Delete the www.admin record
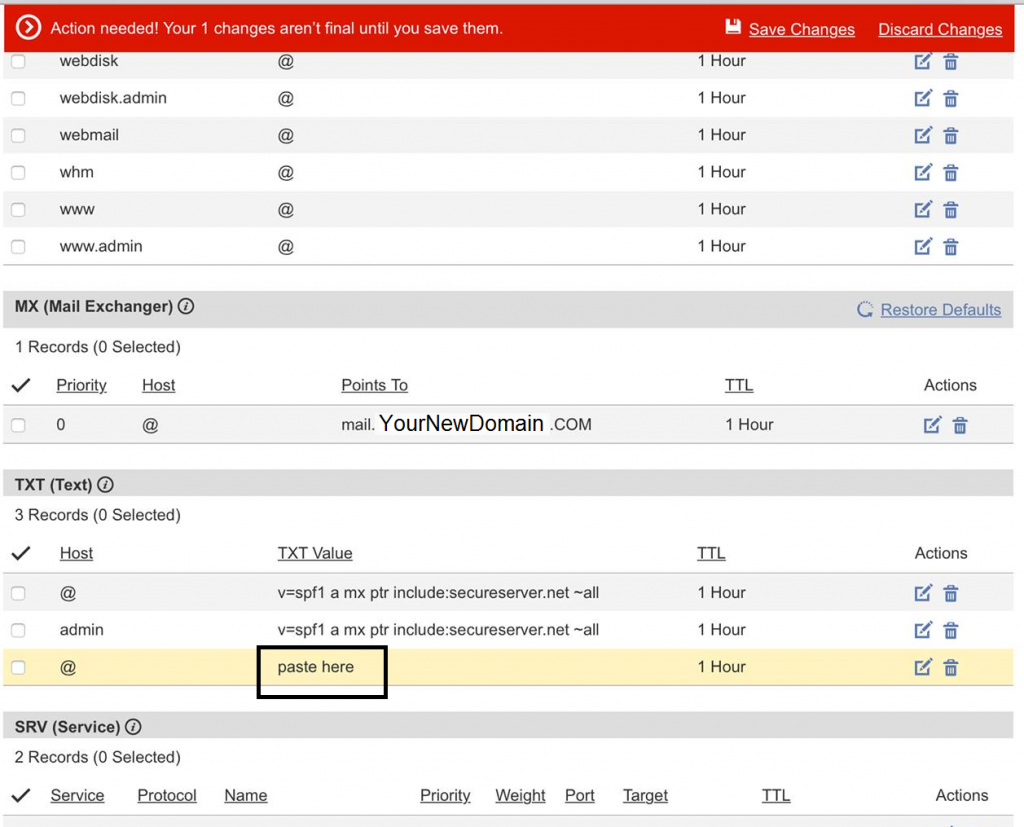The width and height of the screenshot is (1024, 827). [x=951, y=247]
